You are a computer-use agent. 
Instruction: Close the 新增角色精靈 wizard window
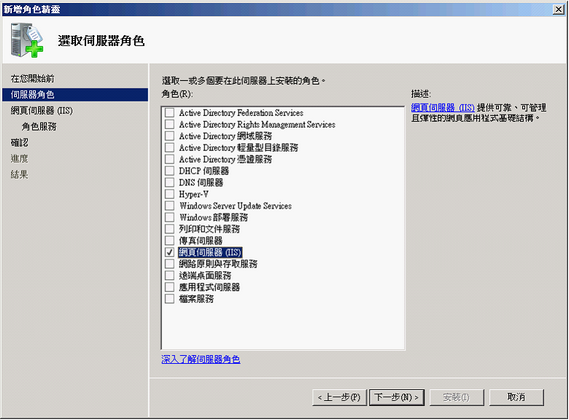click(x=558, y=9)
